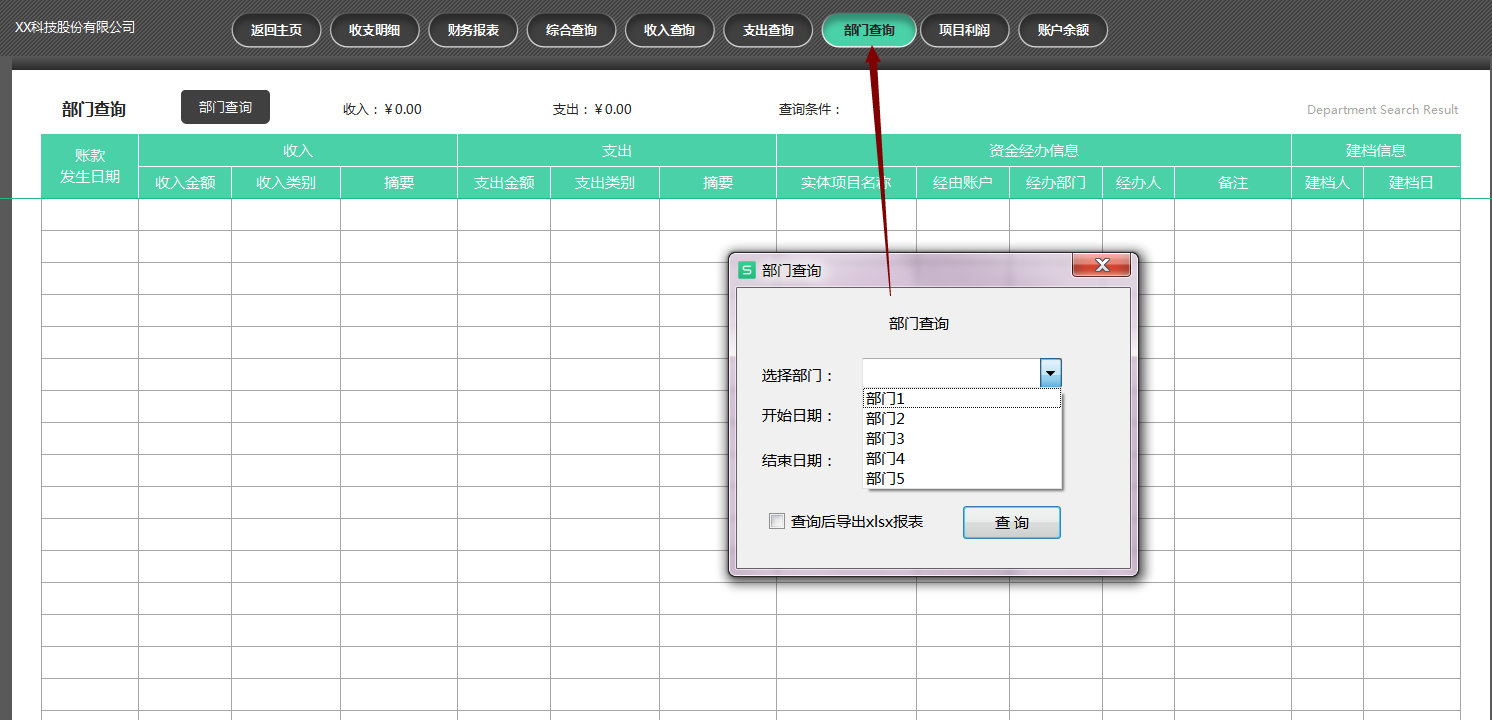Expand the 选择部门 dropdown arrow

1050,374
